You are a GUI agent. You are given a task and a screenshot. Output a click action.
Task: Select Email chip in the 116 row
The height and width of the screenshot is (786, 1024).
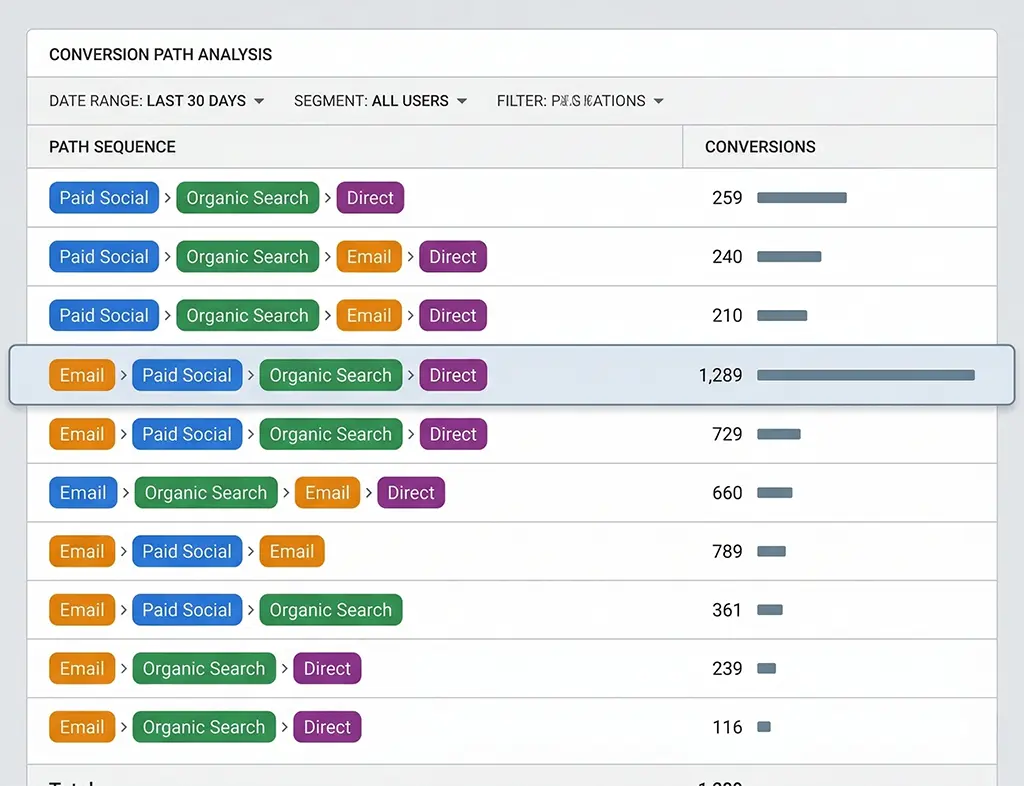[x=82, y=727]
